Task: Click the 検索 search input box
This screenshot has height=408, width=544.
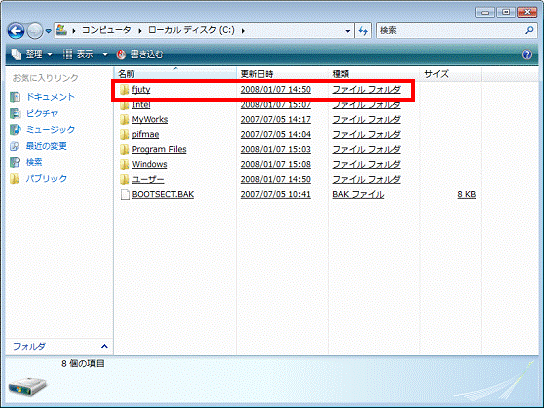Action: [x=449, y=31]
